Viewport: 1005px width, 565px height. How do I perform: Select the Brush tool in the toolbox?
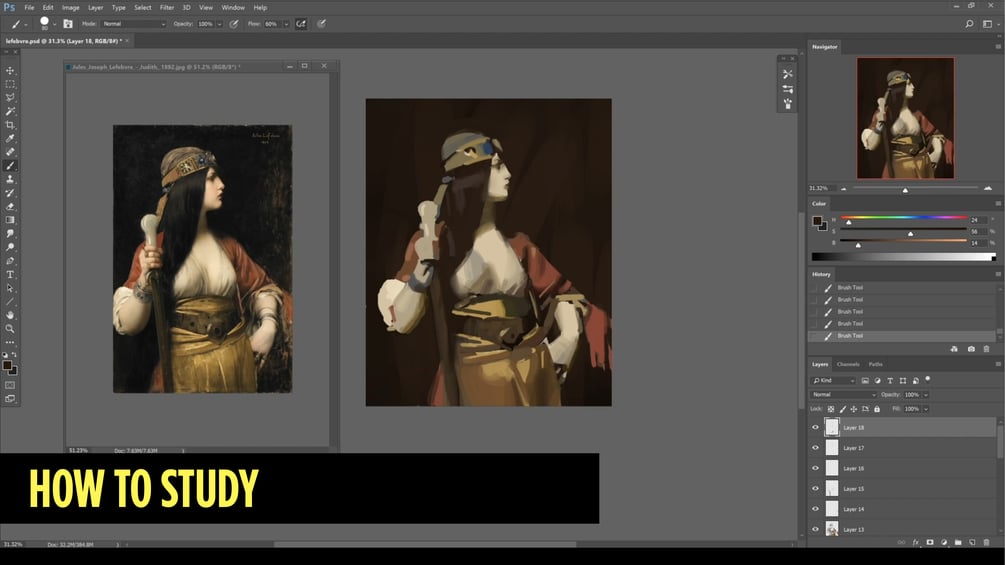tap(10, 166)
